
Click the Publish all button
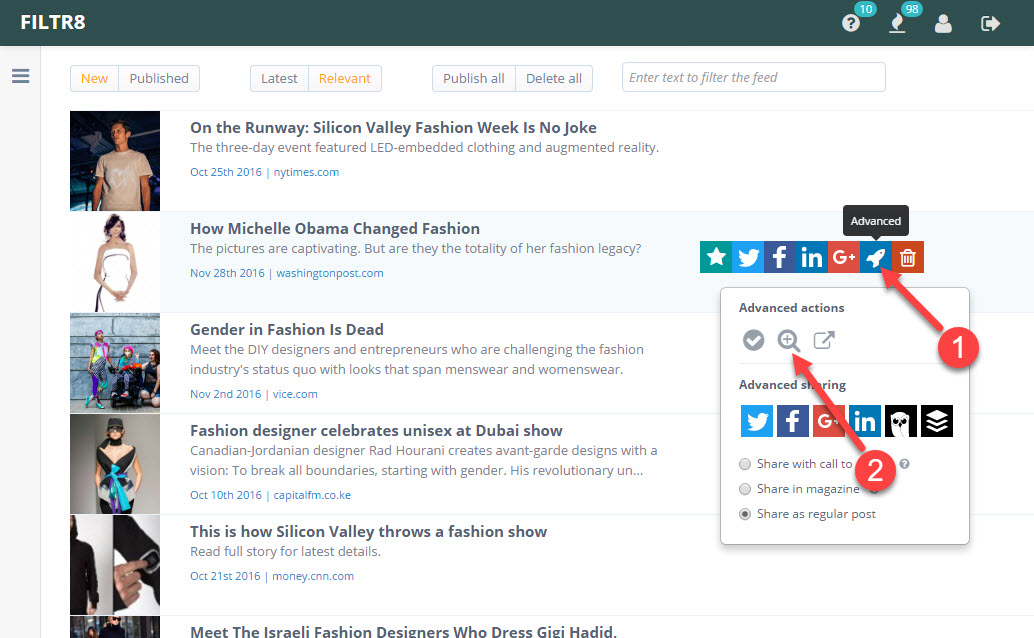[x=473, y=79]
